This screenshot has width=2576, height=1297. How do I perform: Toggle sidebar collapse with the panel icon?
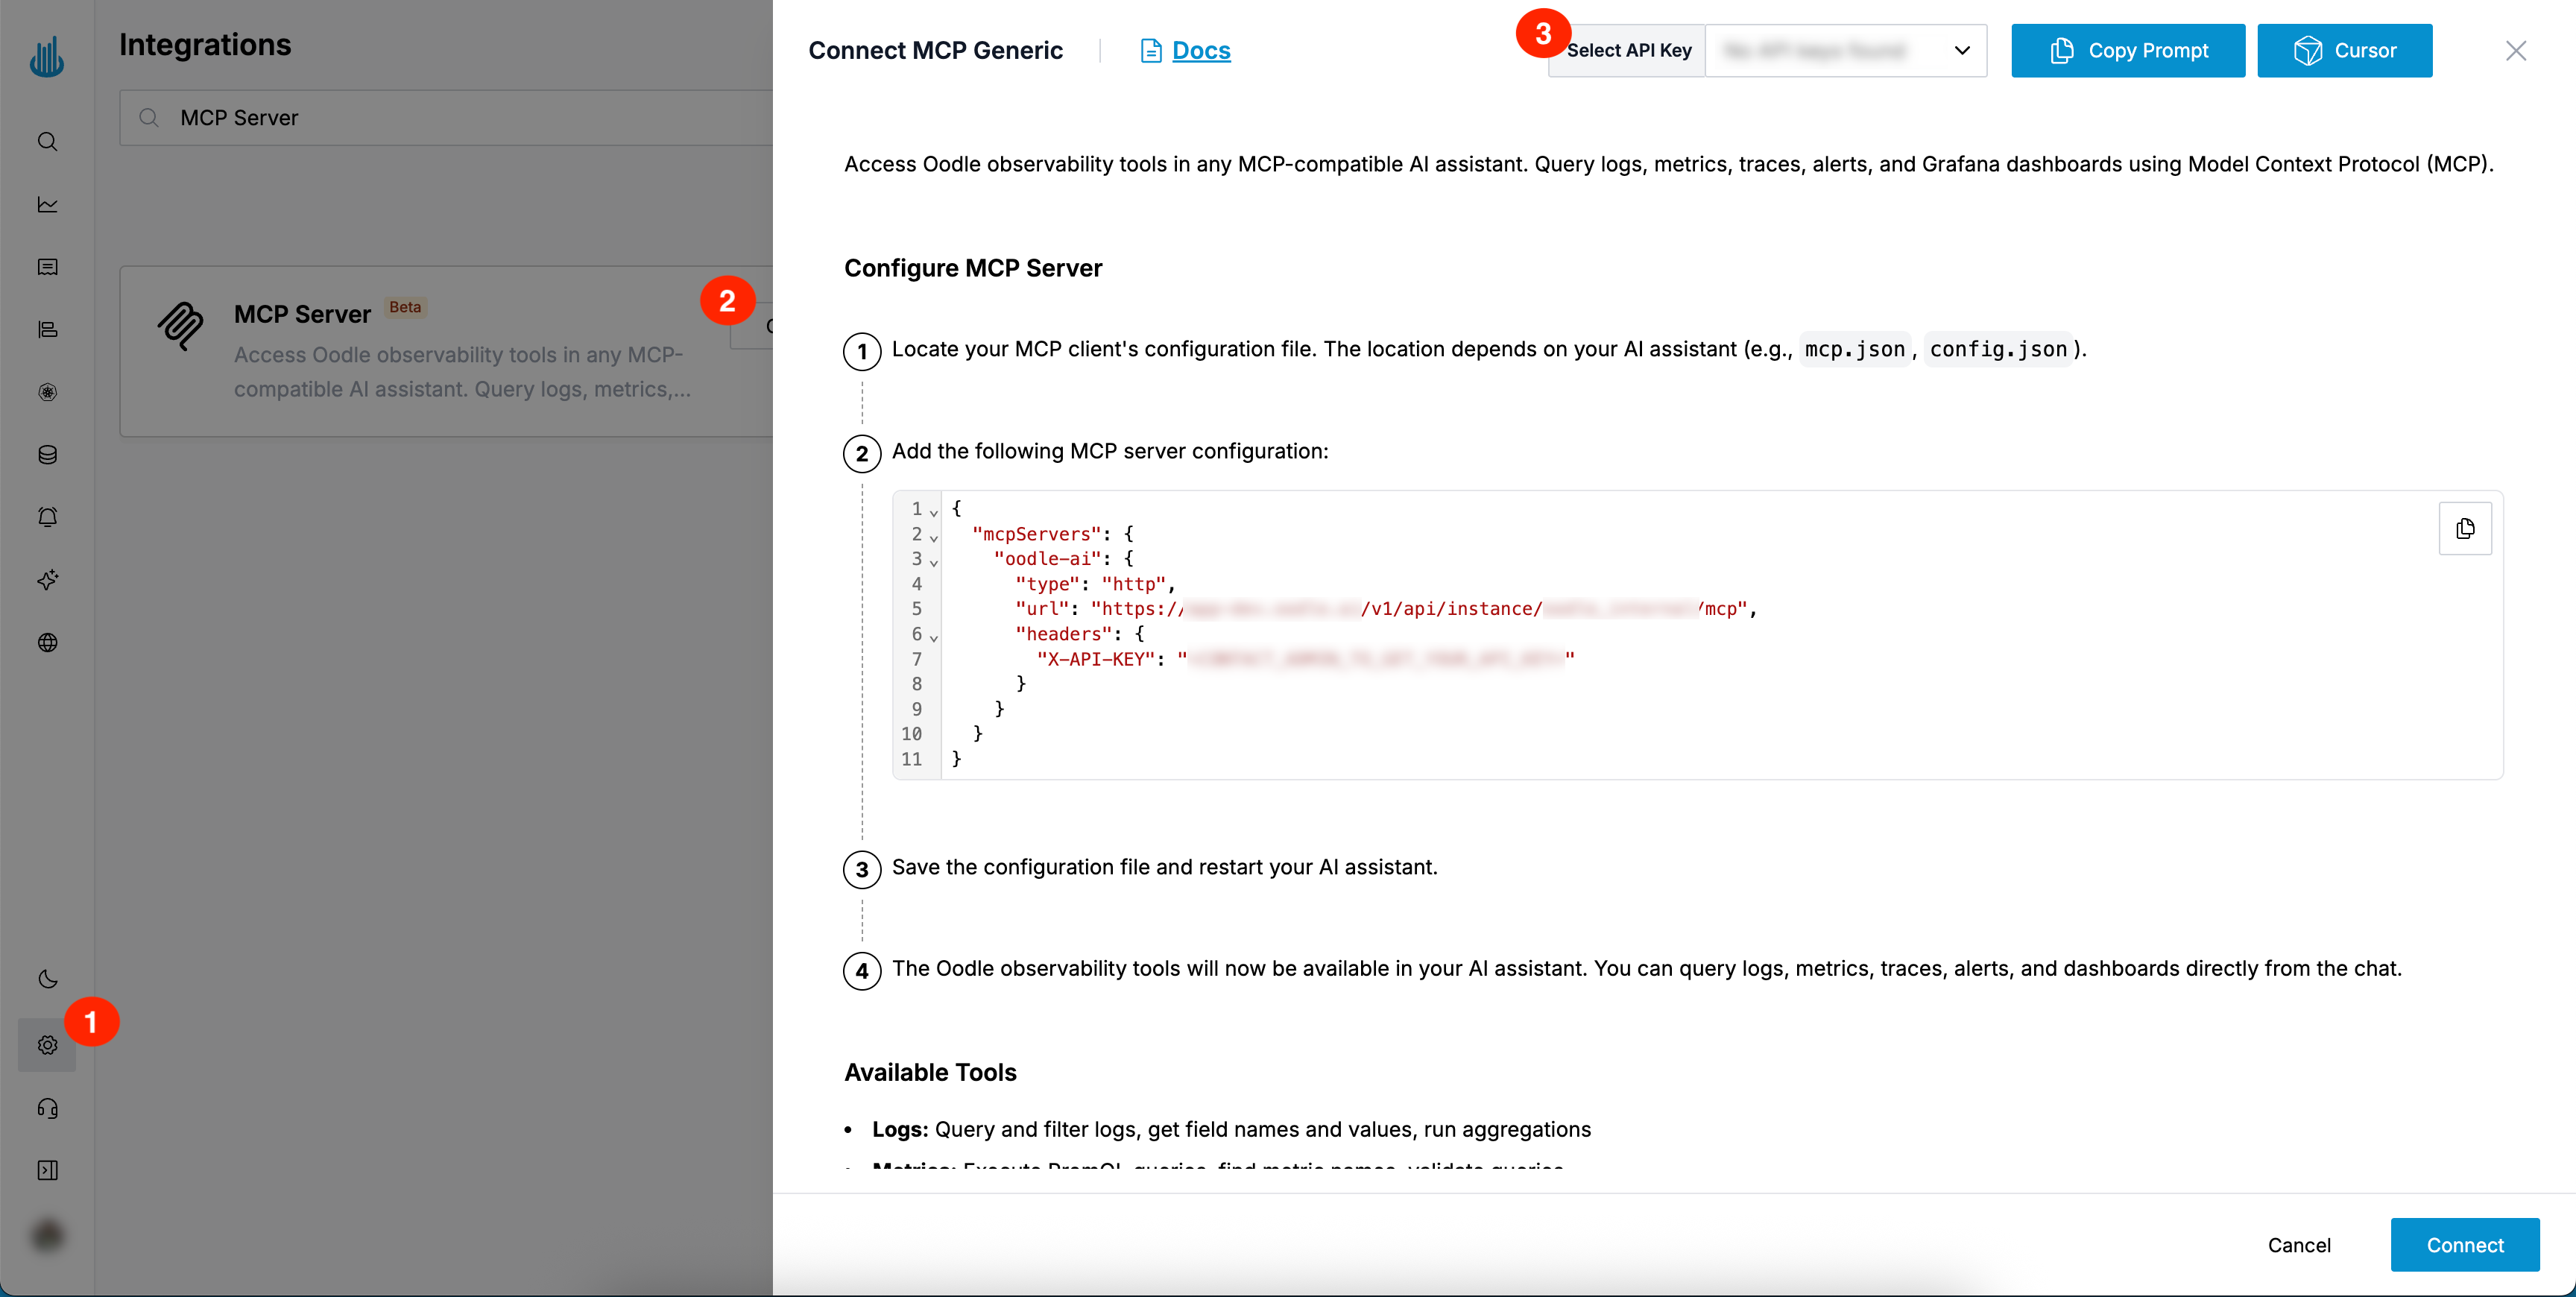(47, 1170)
